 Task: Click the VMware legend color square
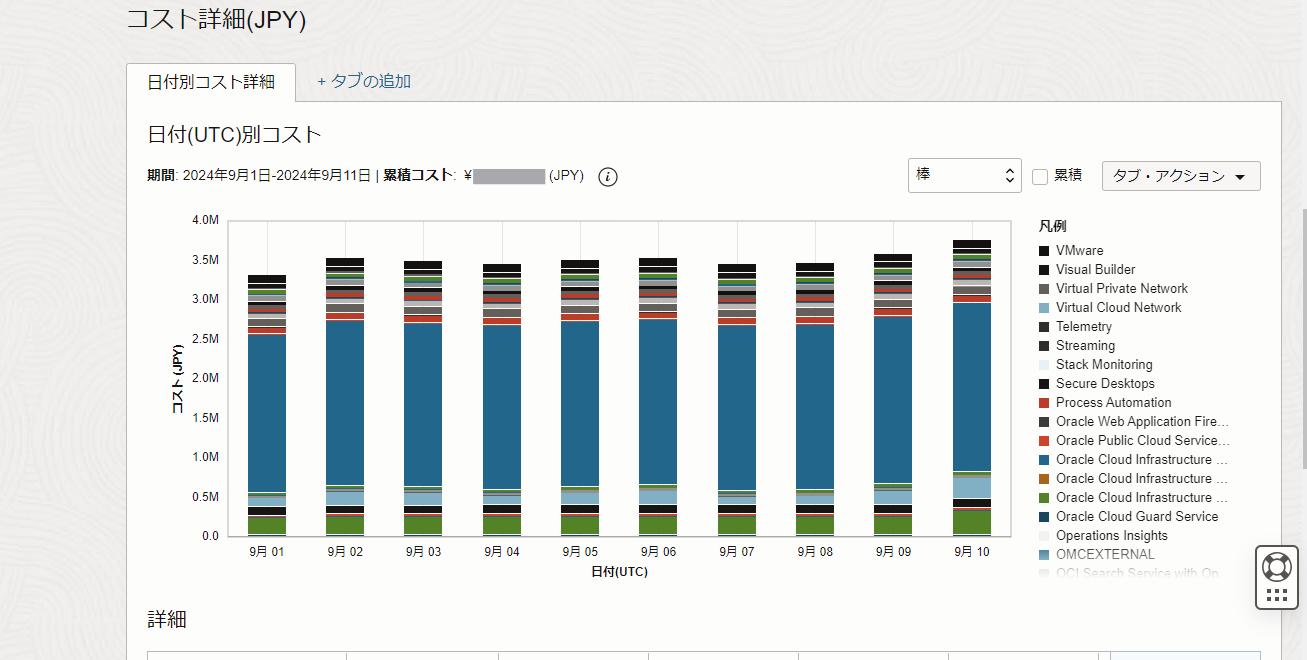(x=1044, y=251)
